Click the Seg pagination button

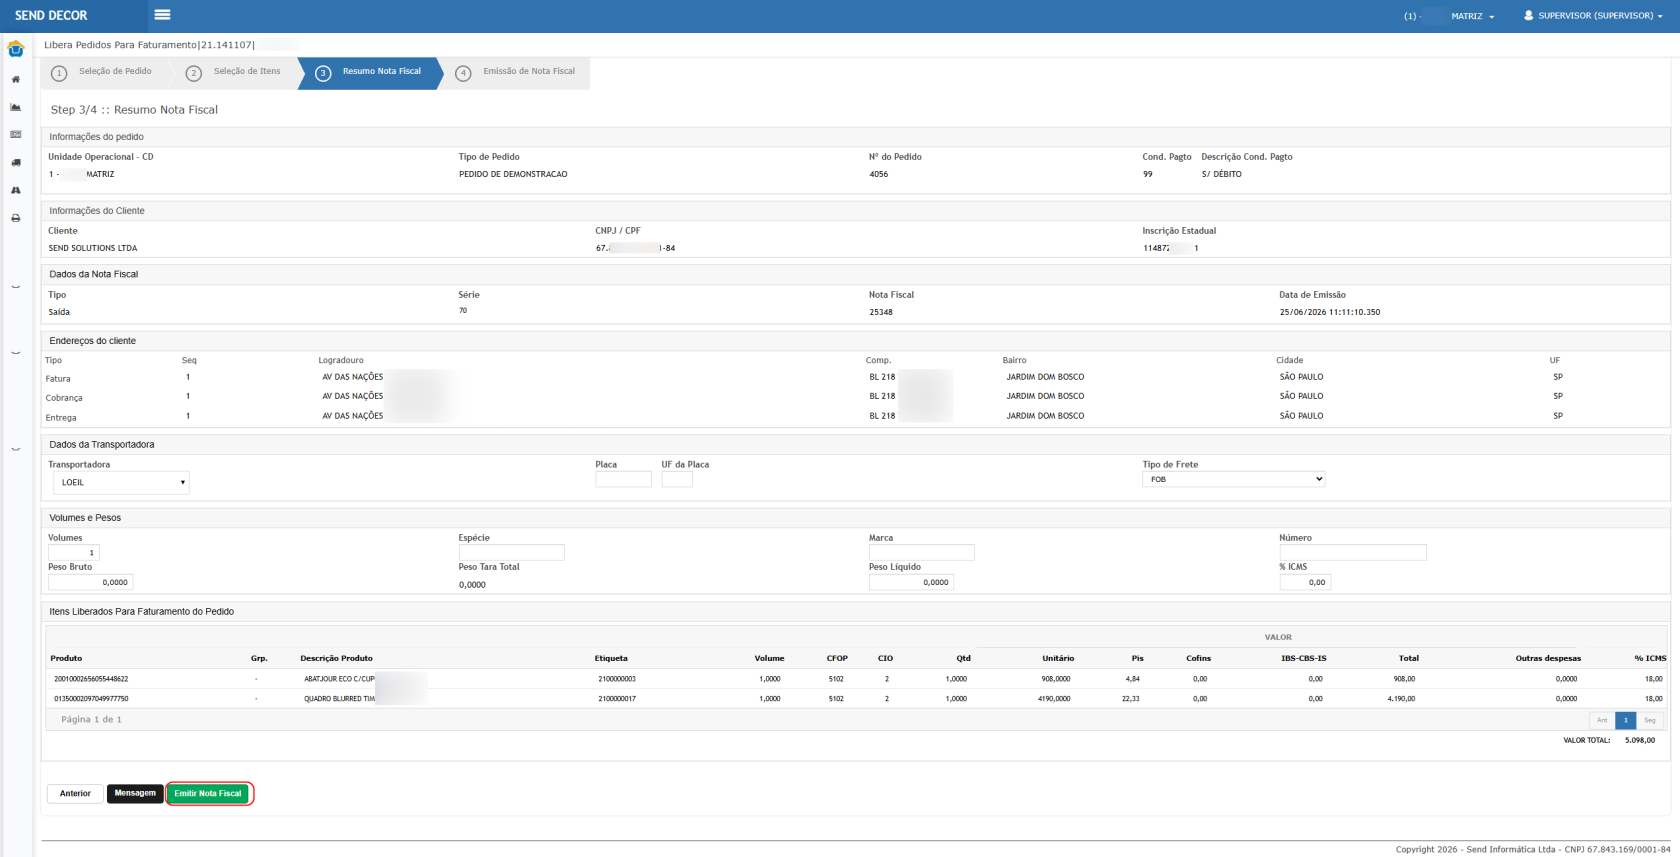coord(1649,720)
